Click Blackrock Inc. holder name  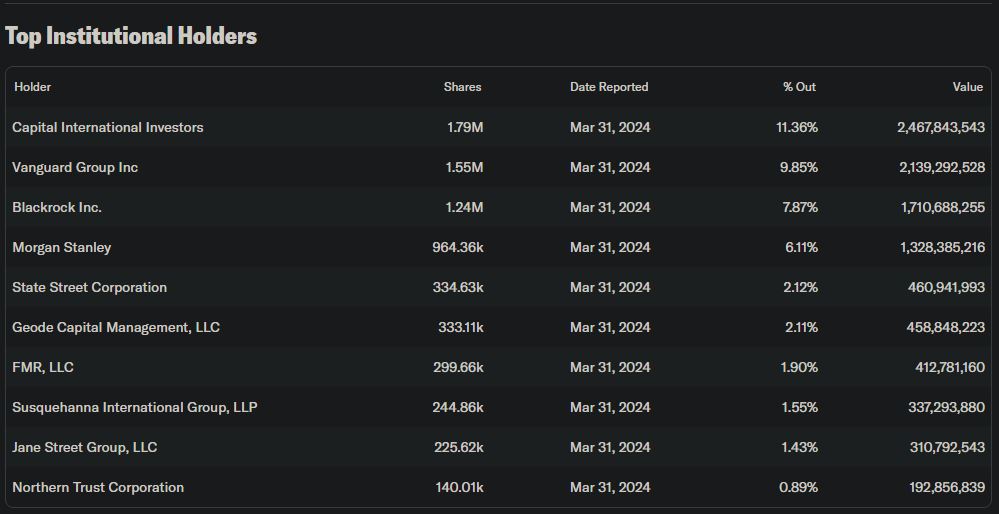coord(57,207)
